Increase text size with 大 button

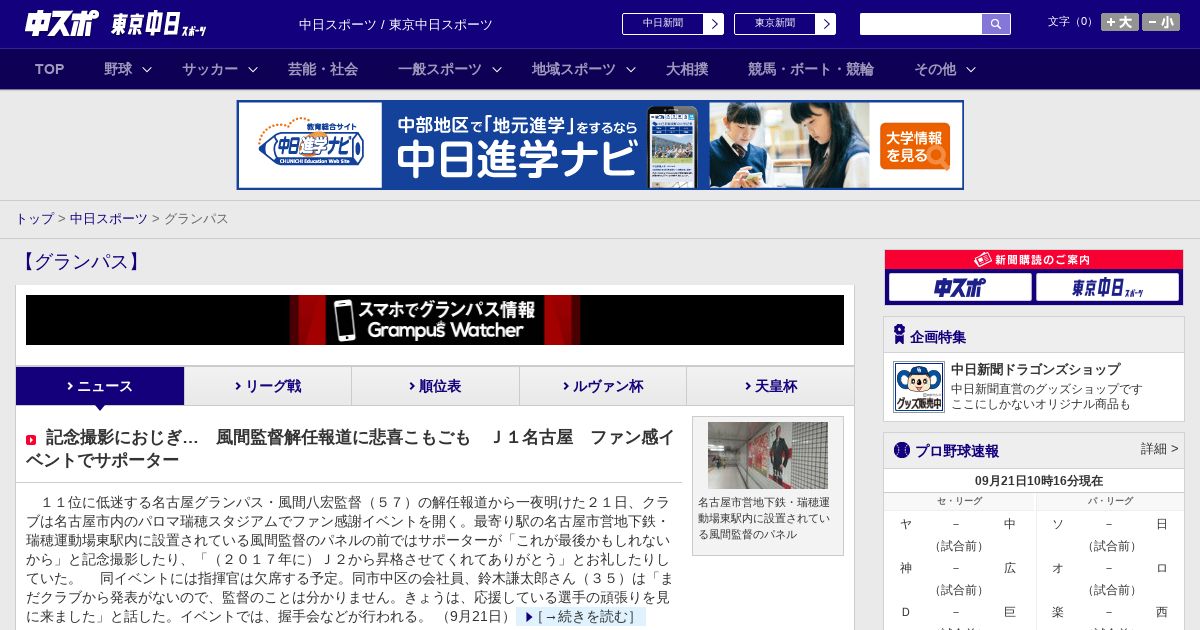click(1119, 22)
